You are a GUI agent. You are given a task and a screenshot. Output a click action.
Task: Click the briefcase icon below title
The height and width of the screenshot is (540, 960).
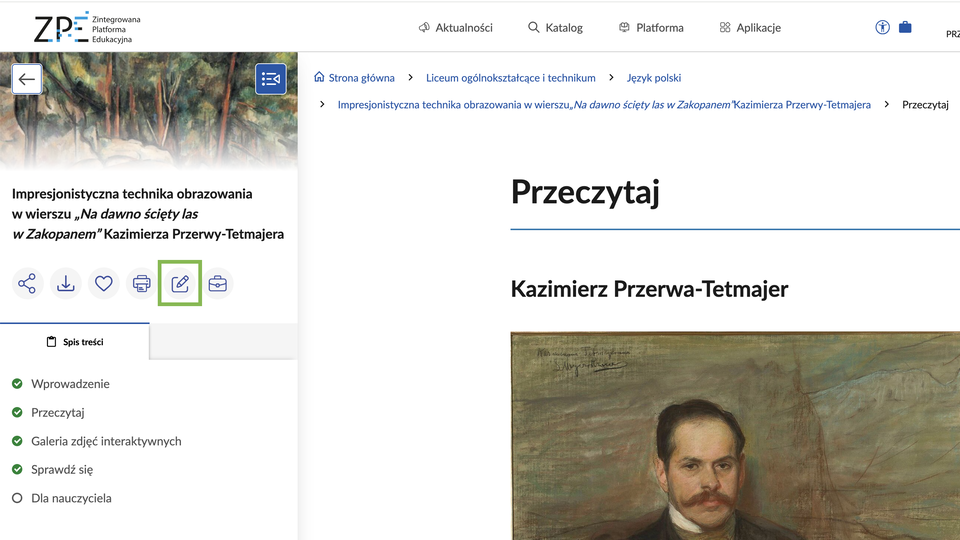point(217,284)
